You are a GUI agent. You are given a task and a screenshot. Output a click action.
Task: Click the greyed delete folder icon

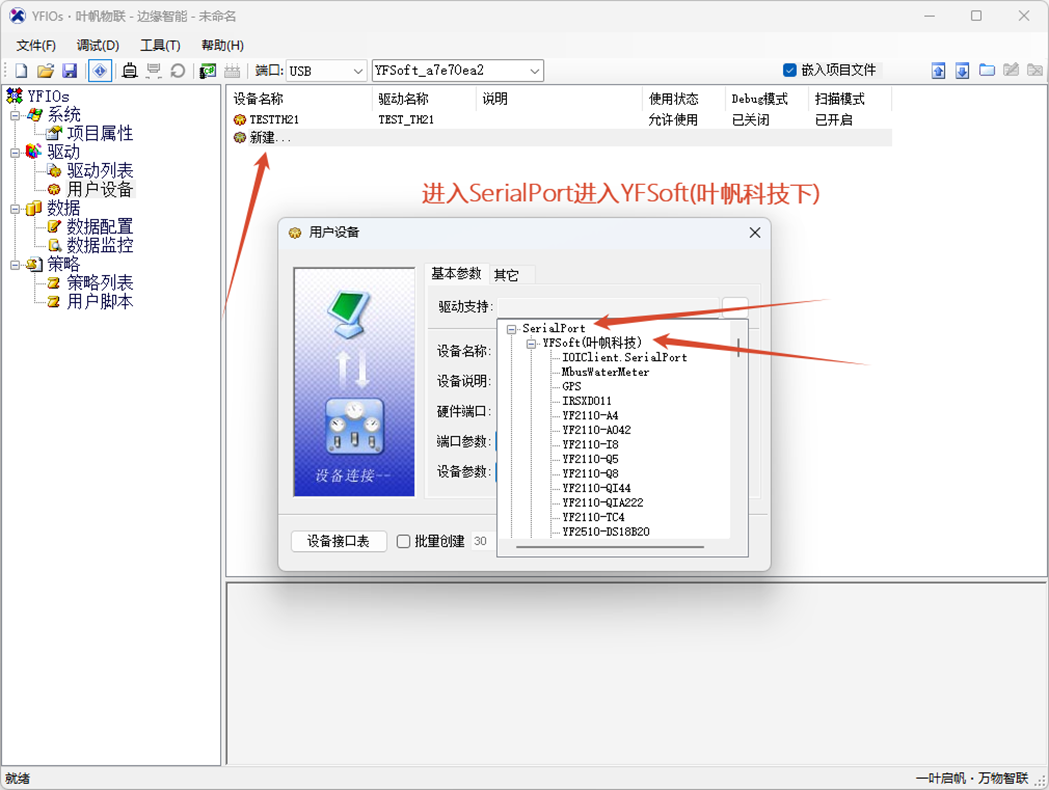click(1035, 70)
